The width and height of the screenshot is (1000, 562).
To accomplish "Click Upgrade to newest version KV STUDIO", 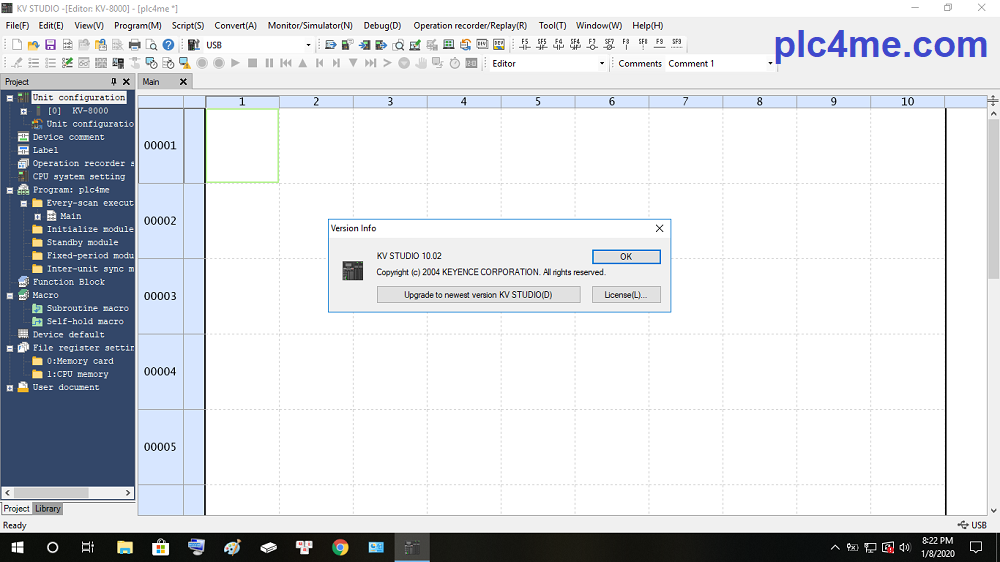I will pyautogui.click(x=478, y=295).
